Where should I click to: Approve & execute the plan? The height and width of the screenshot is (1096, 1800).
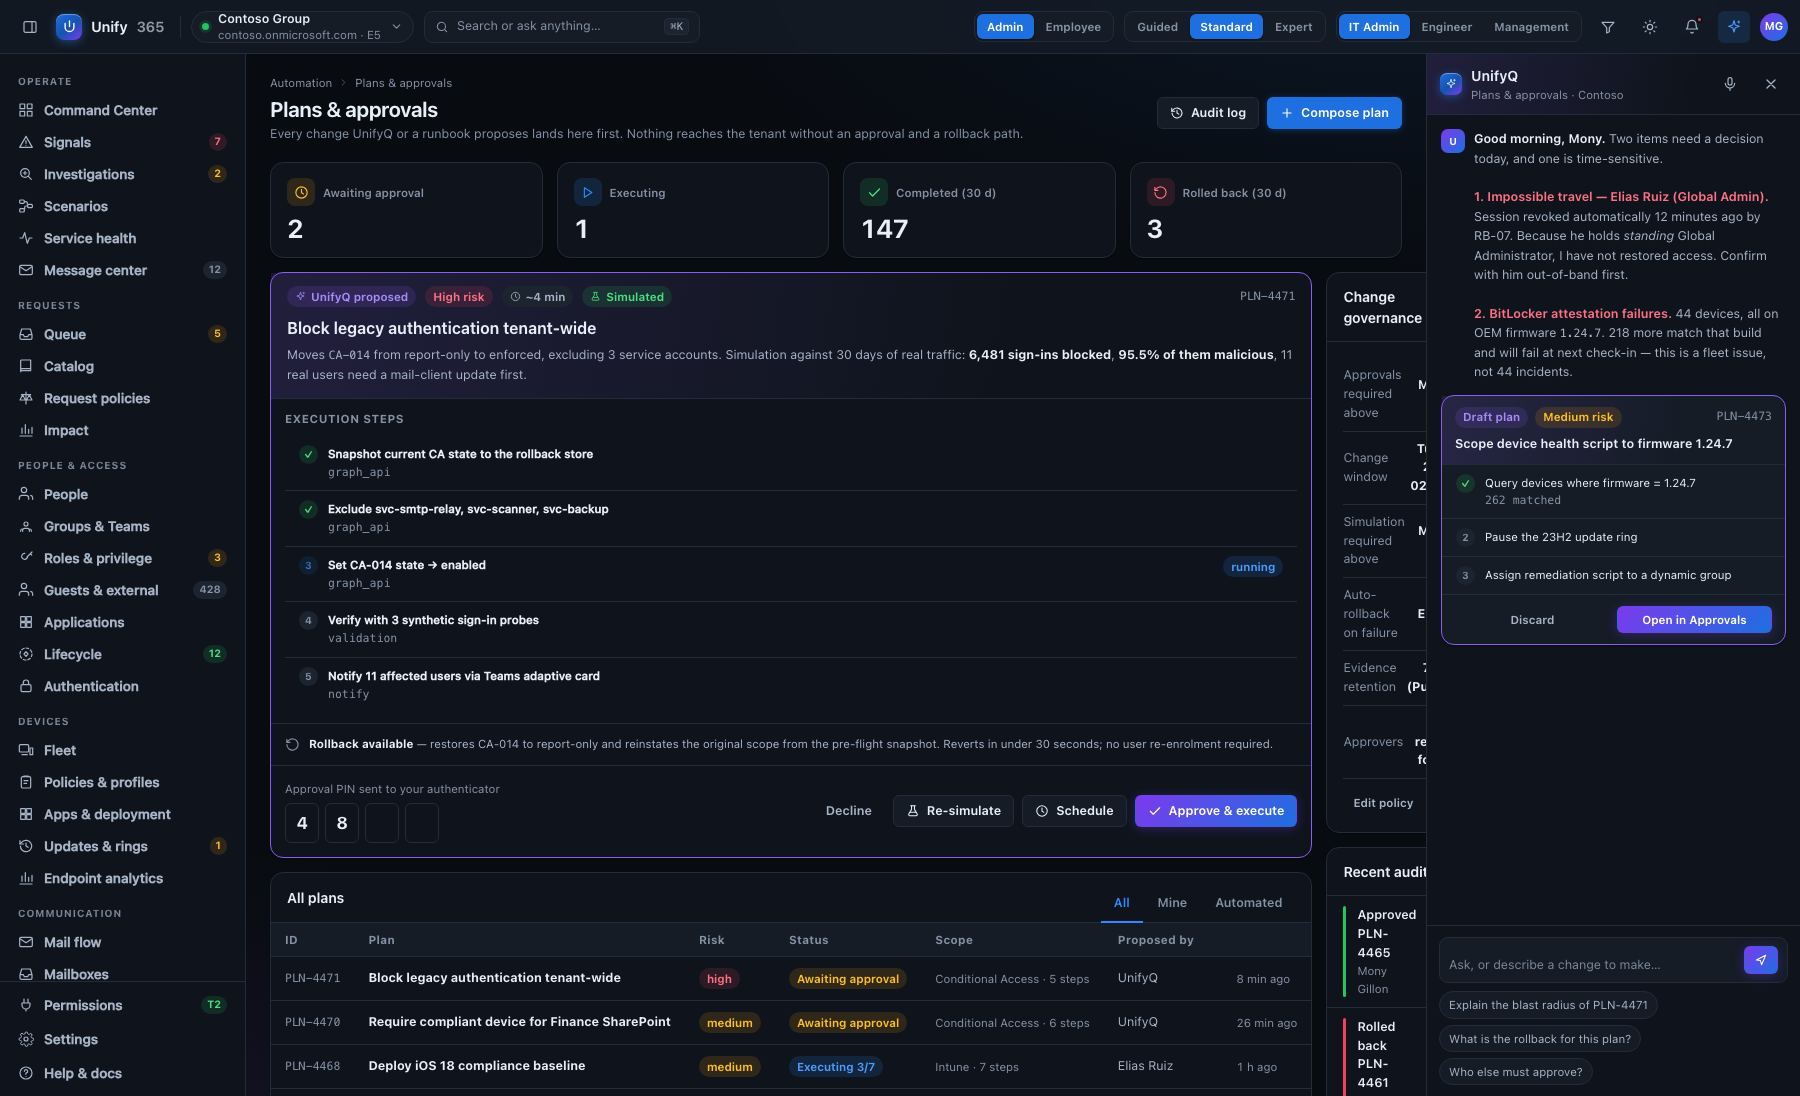(x=1216, y=811)
